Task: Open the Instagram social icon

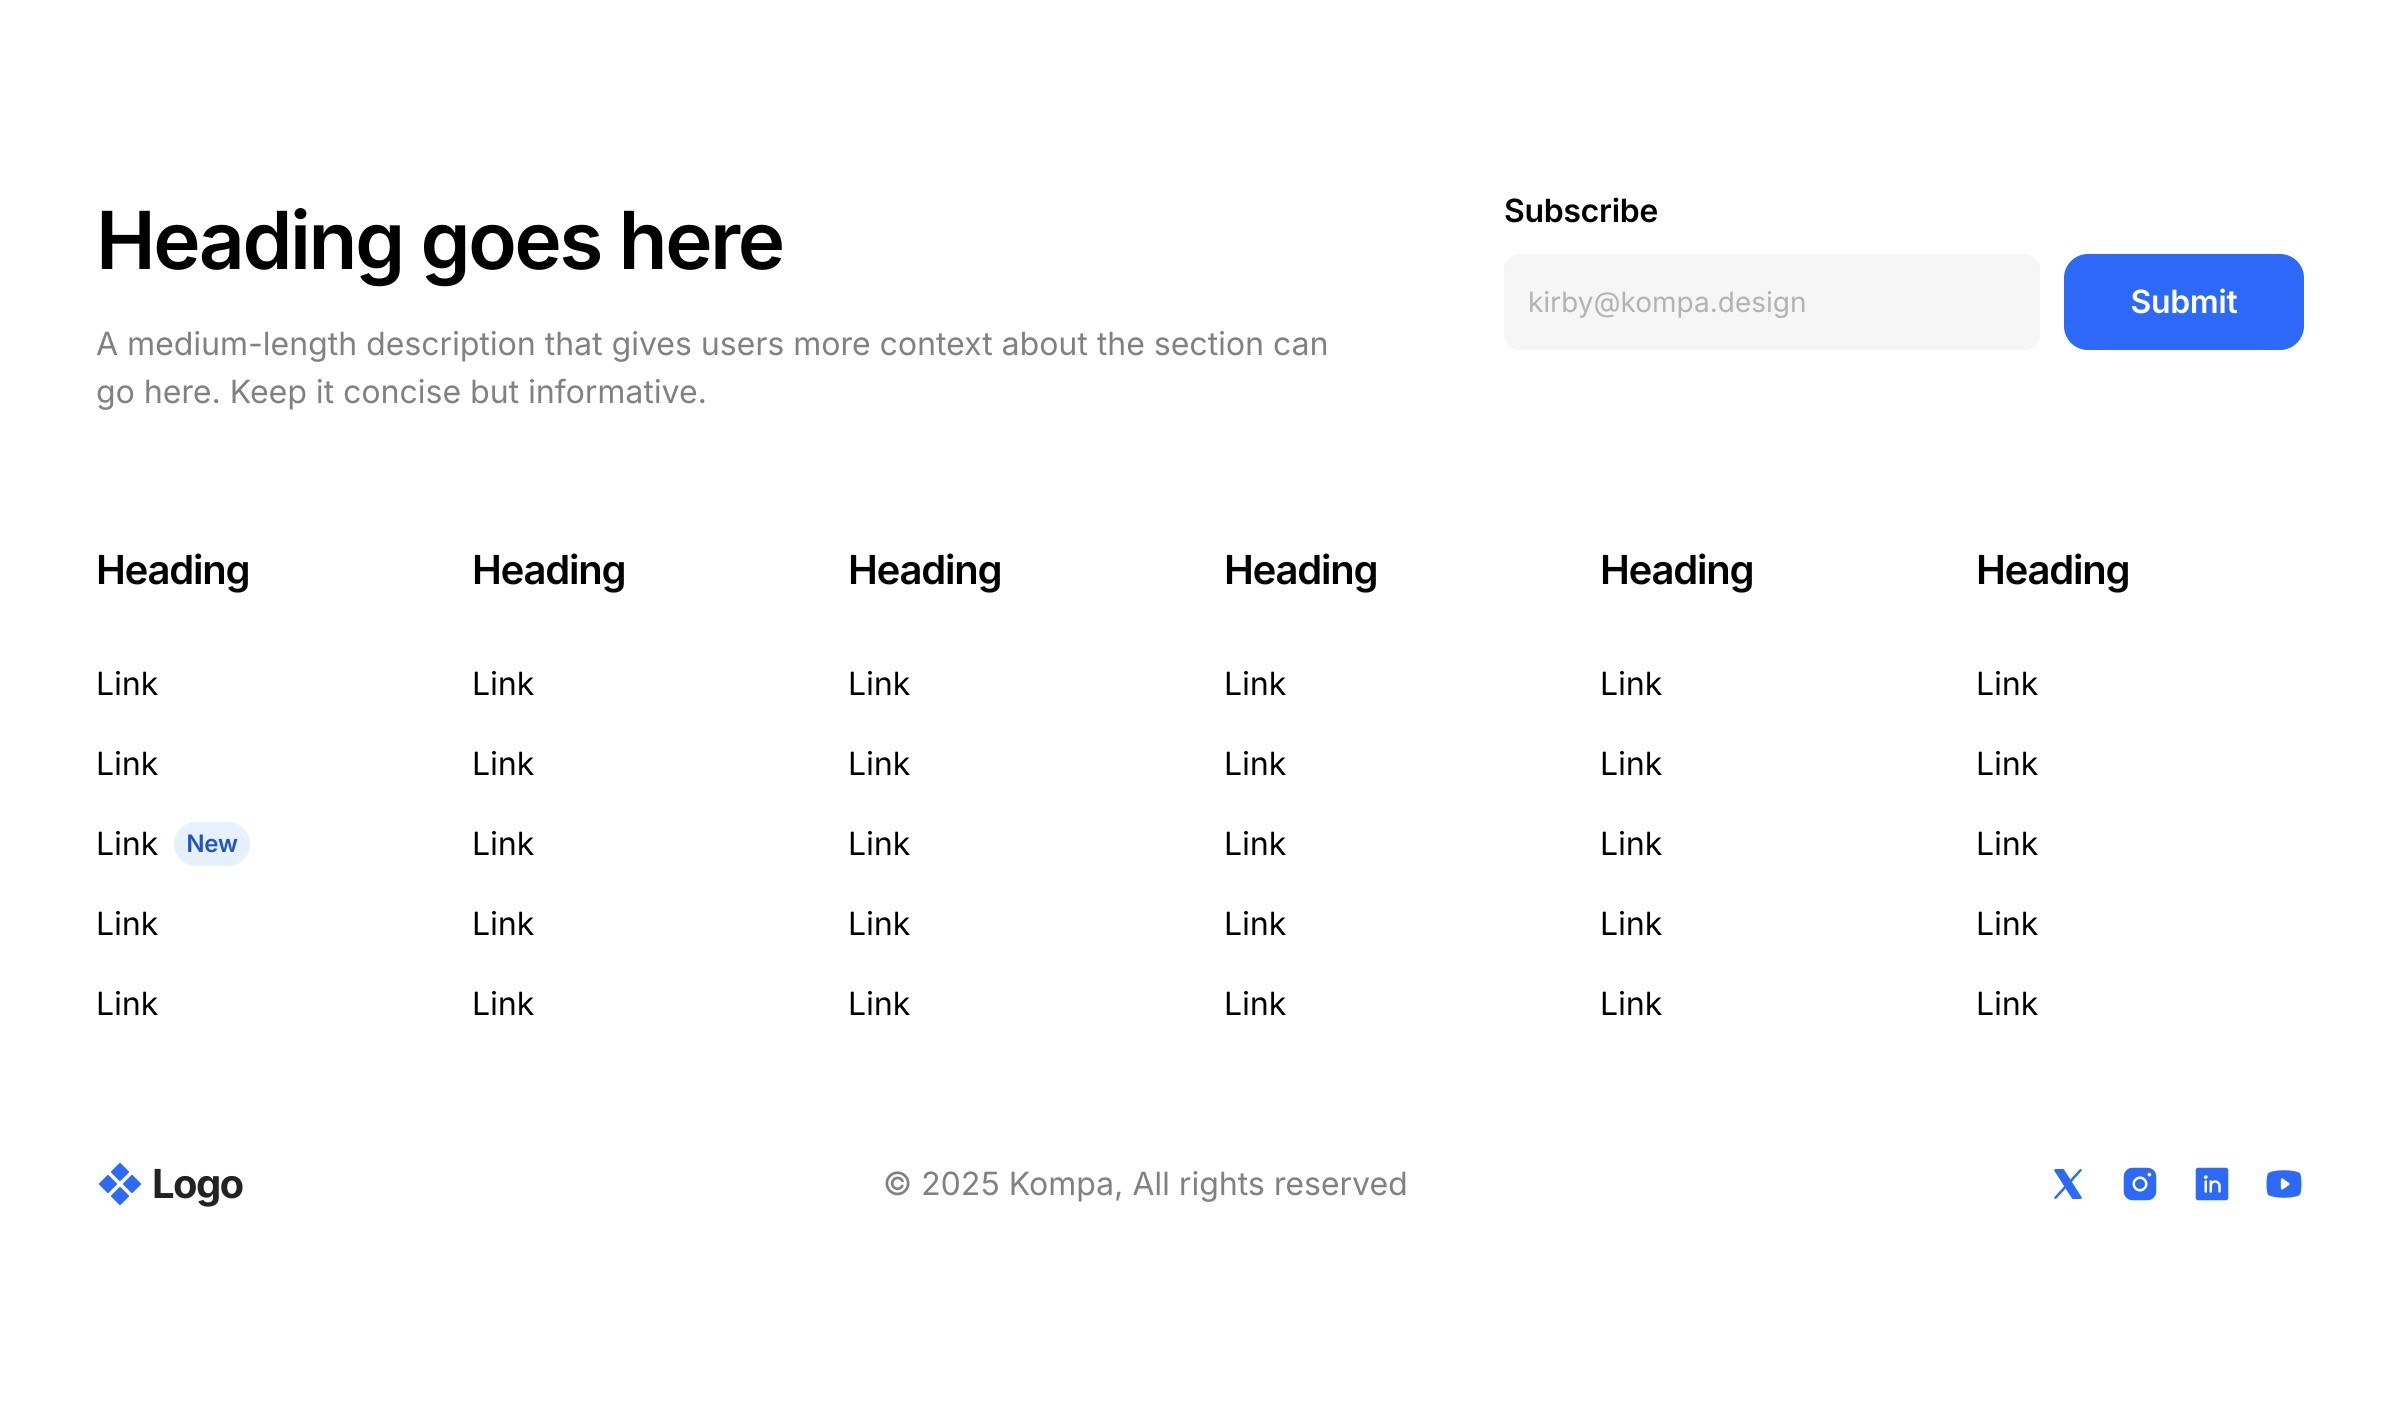Action: pos(2139,1184)
